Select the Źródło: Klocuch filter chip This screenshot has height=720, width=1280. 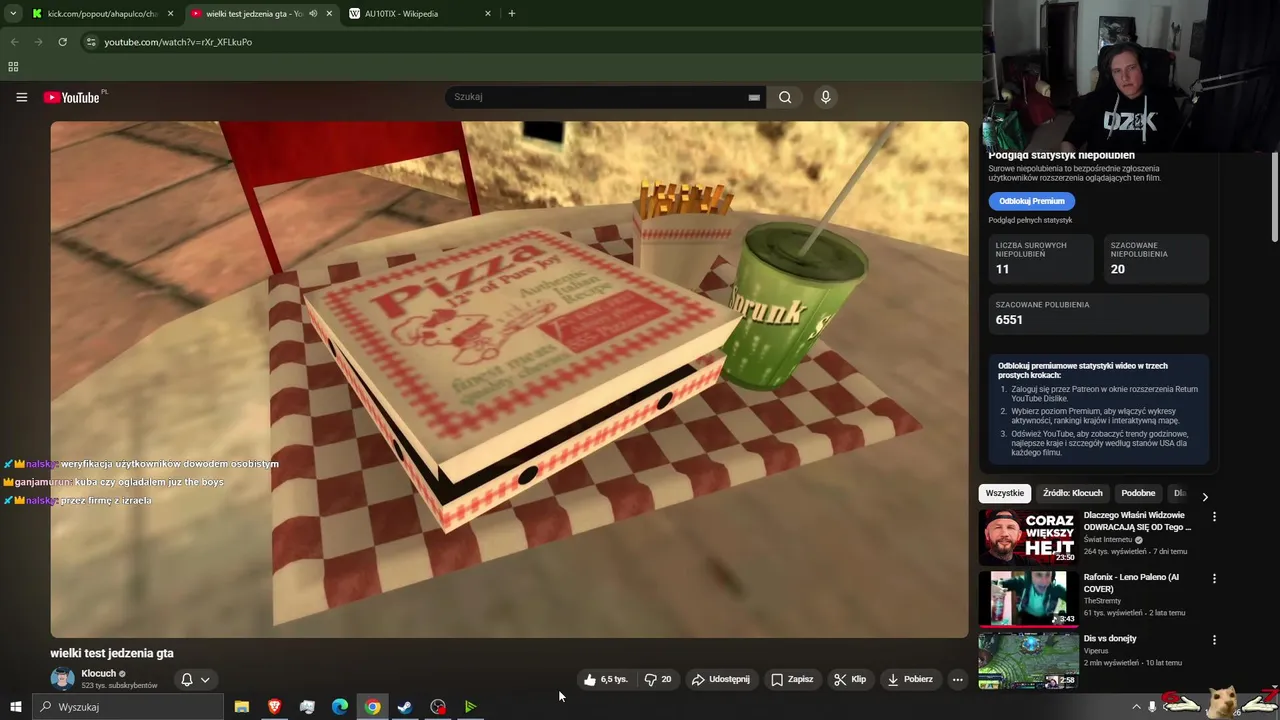(x=1072, y=493)
